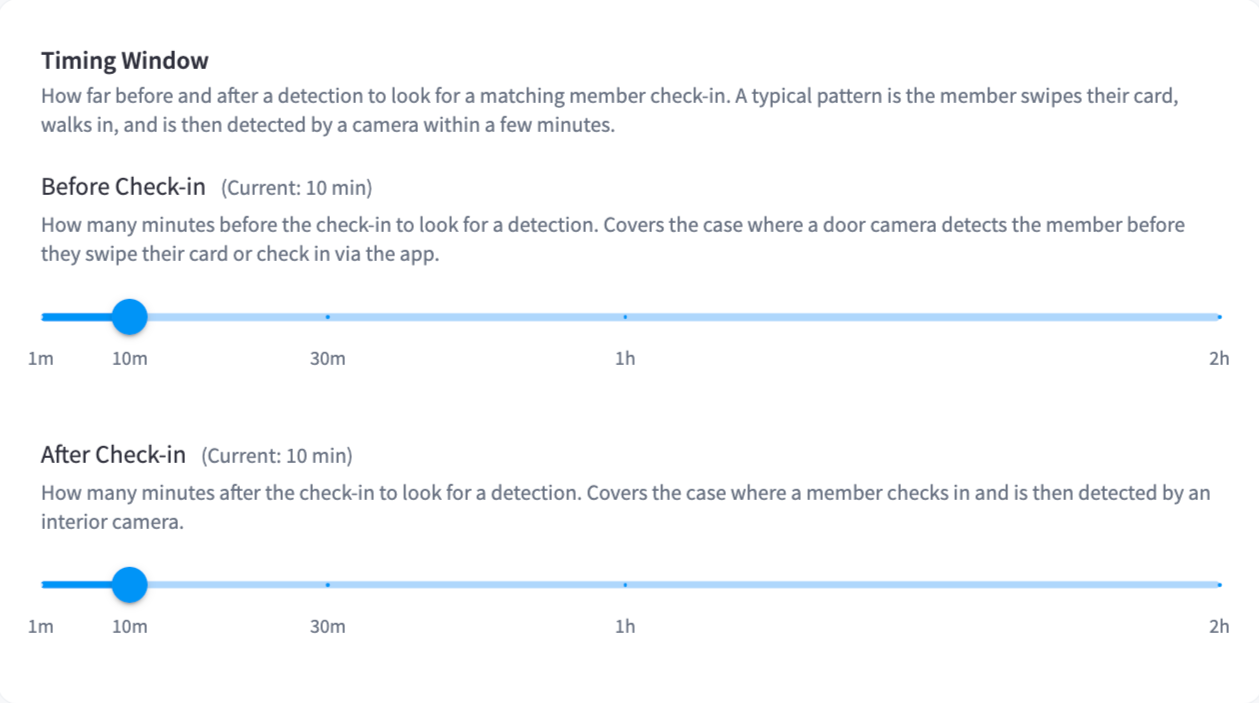Set After Check-in slider to 2h end
Screen dimensions: 1259x703
pos(1219,585)
